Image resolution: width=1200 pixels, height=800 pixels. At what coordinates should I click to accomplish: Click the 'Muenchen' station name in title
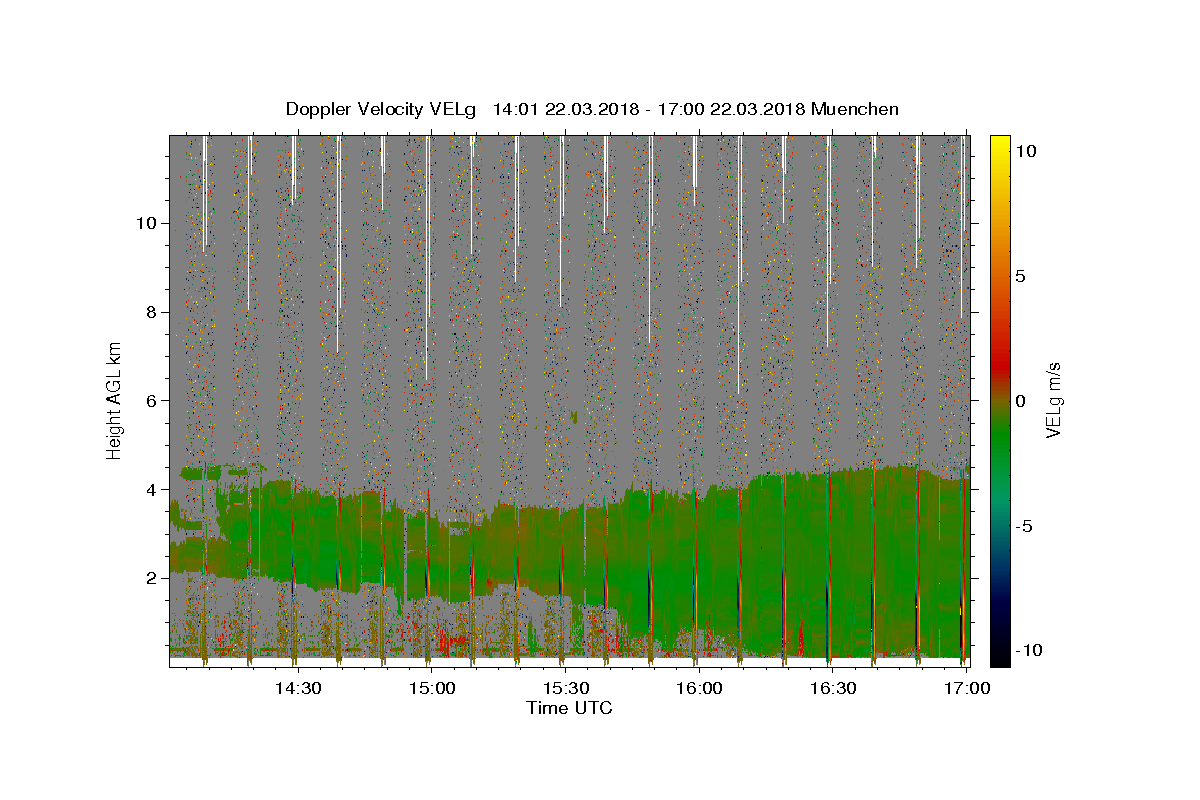pyautogui.click(x=855, y=110)
